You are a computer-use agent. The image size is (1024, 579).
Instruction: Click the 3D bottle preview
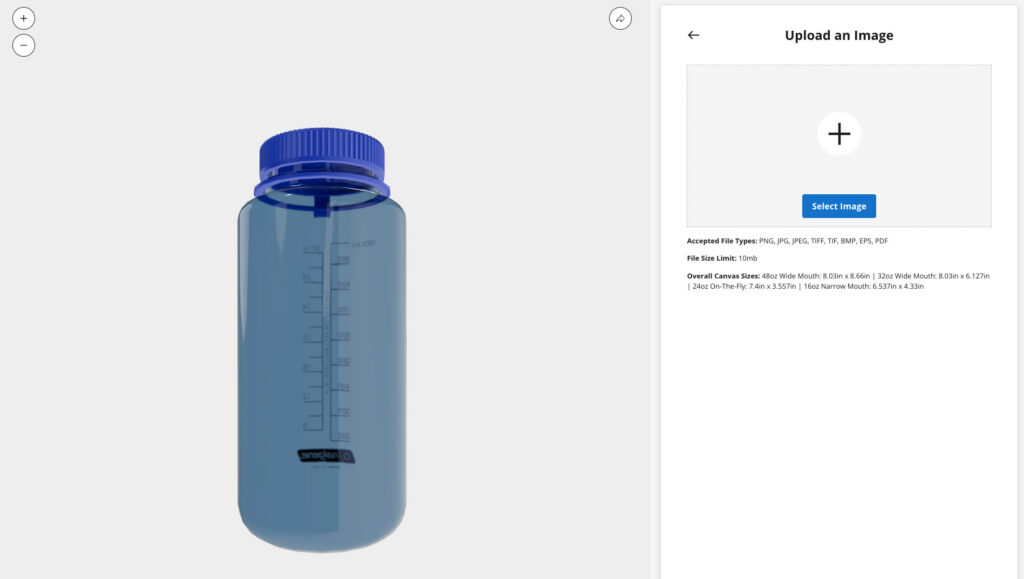click(322, 339)
